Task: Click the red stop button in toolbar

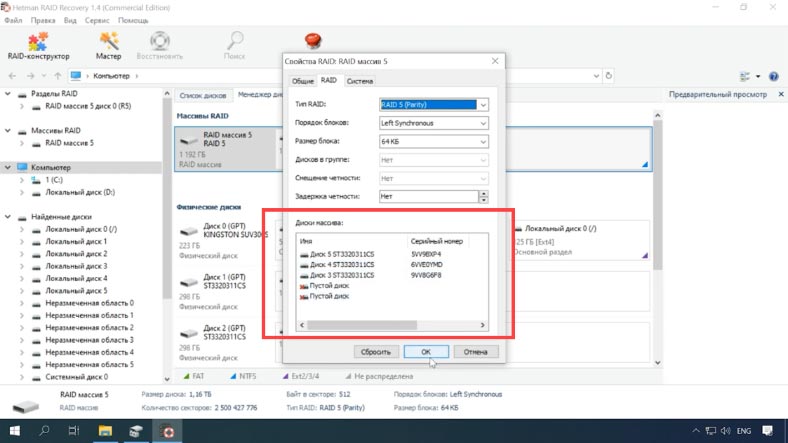Action: click(313, 40)
